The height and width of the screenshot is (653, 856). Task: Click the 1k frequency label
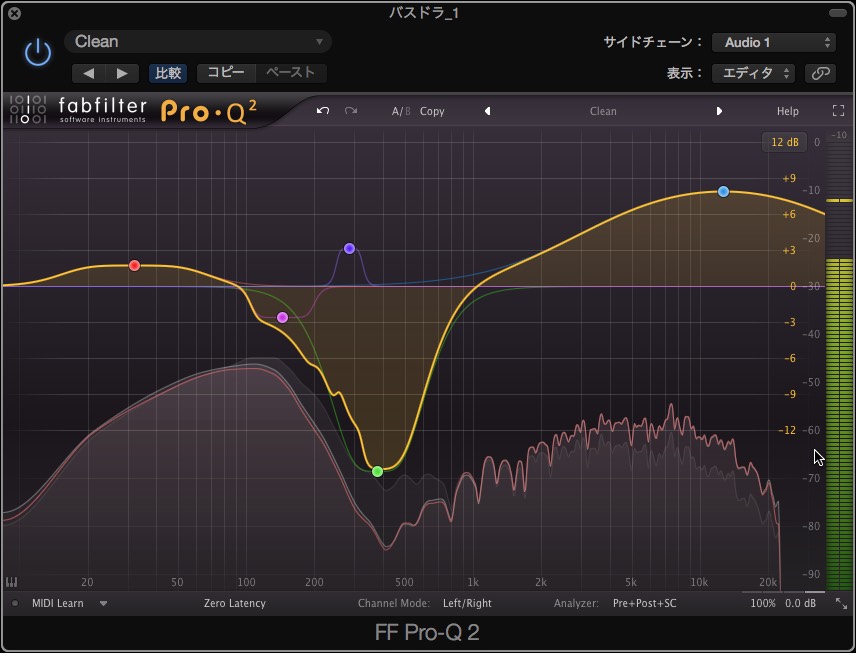473,582
